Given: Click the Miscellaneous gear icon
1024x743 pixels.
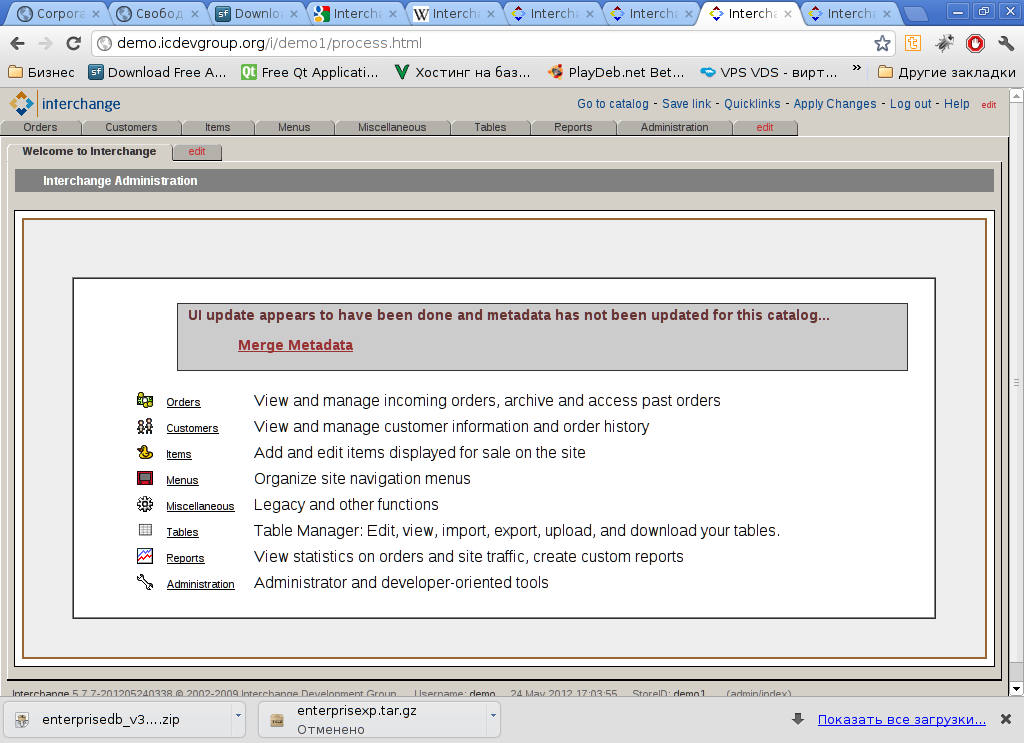Looking at the screenshot, I should coord(145,504).
